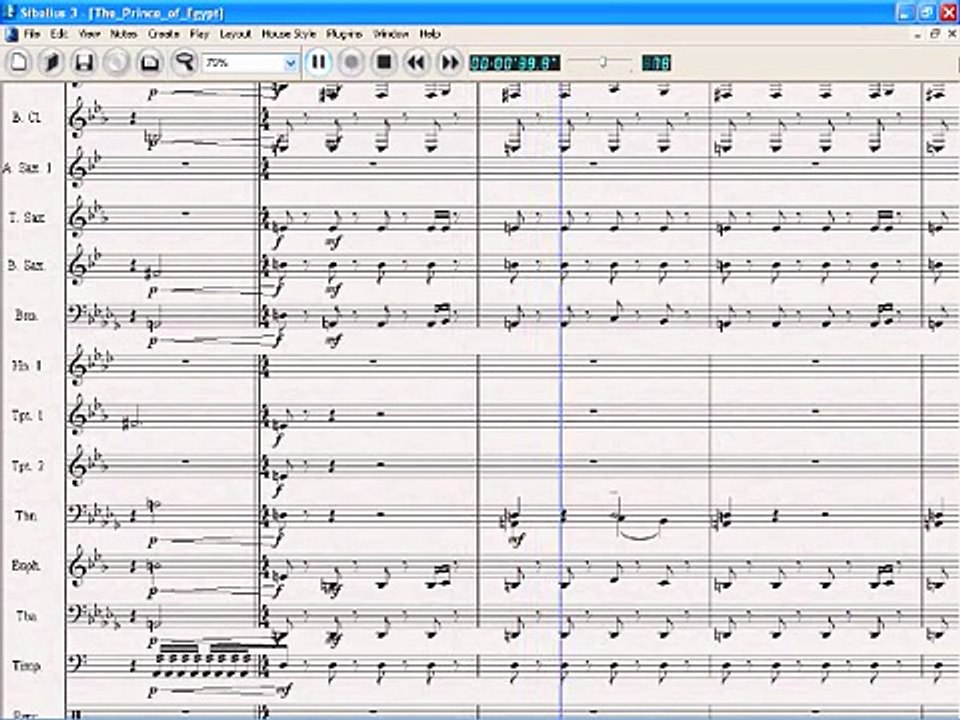Click the A. Sax. 1 staff label

pos(28,167)
